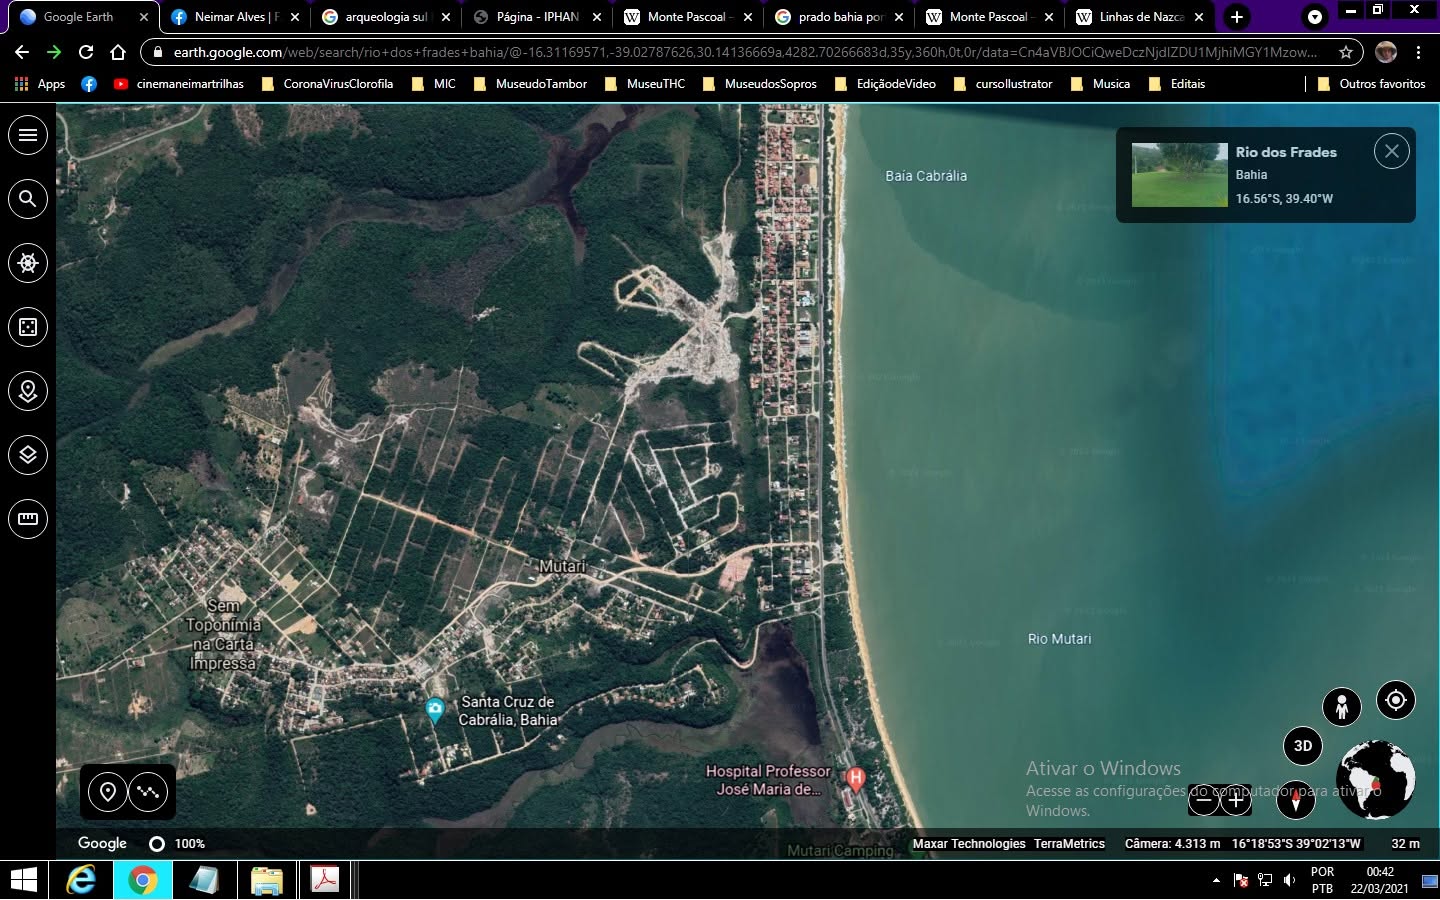Switch to the Página - IPHAN tab
This screenshot has height=900, width=1440.
(x=537, y=17)
